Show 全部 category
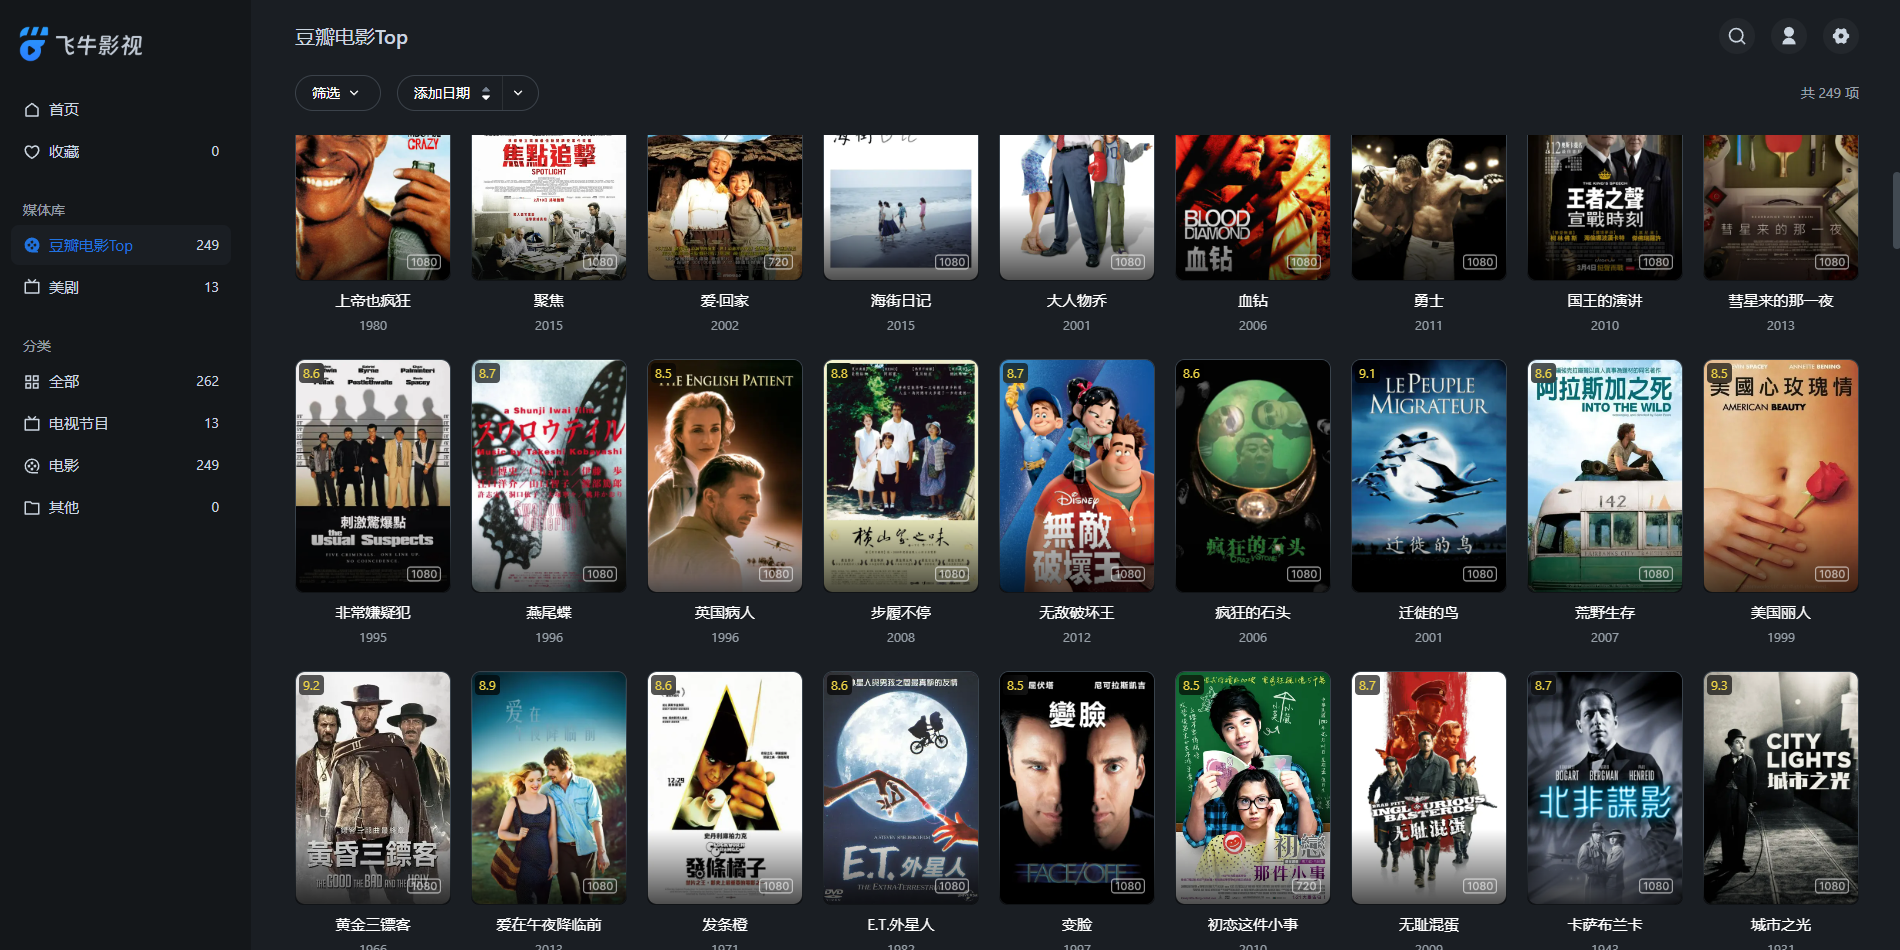 coord(121,382)
